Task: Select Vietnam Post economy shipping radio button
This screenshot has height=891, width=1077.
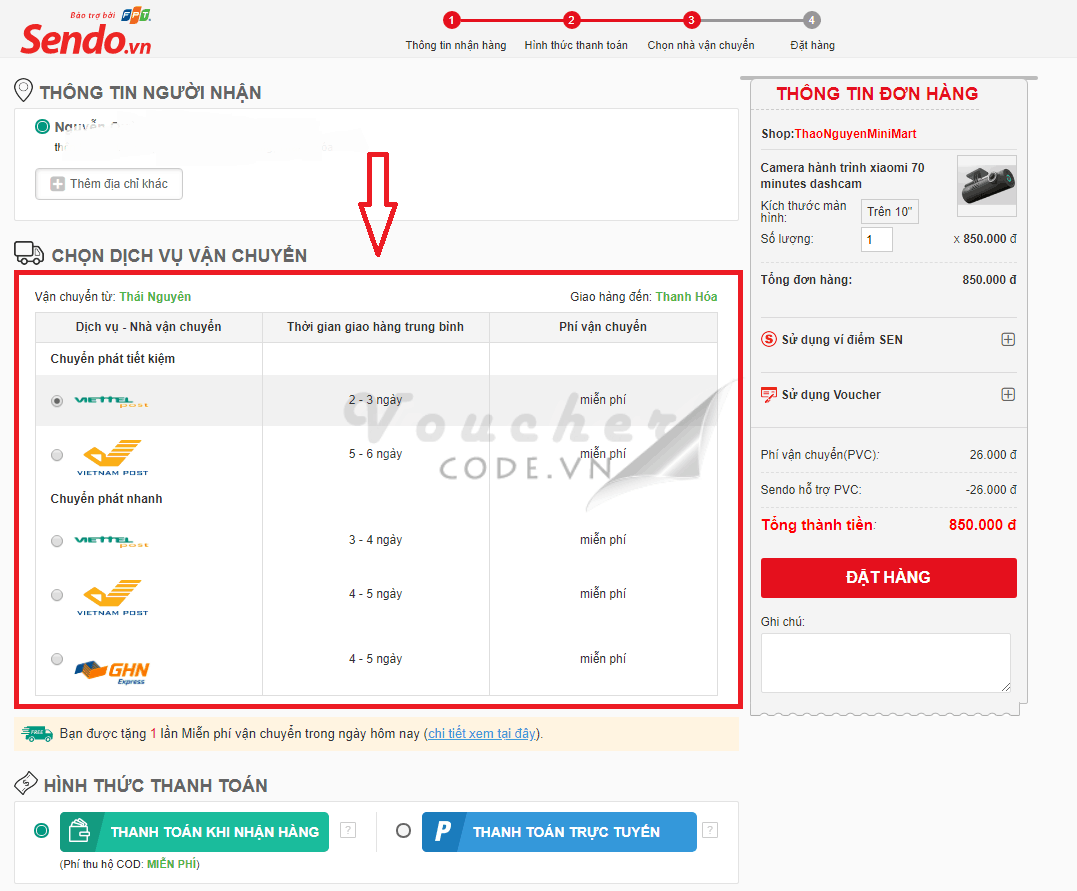Action: (x=57, y=455)
